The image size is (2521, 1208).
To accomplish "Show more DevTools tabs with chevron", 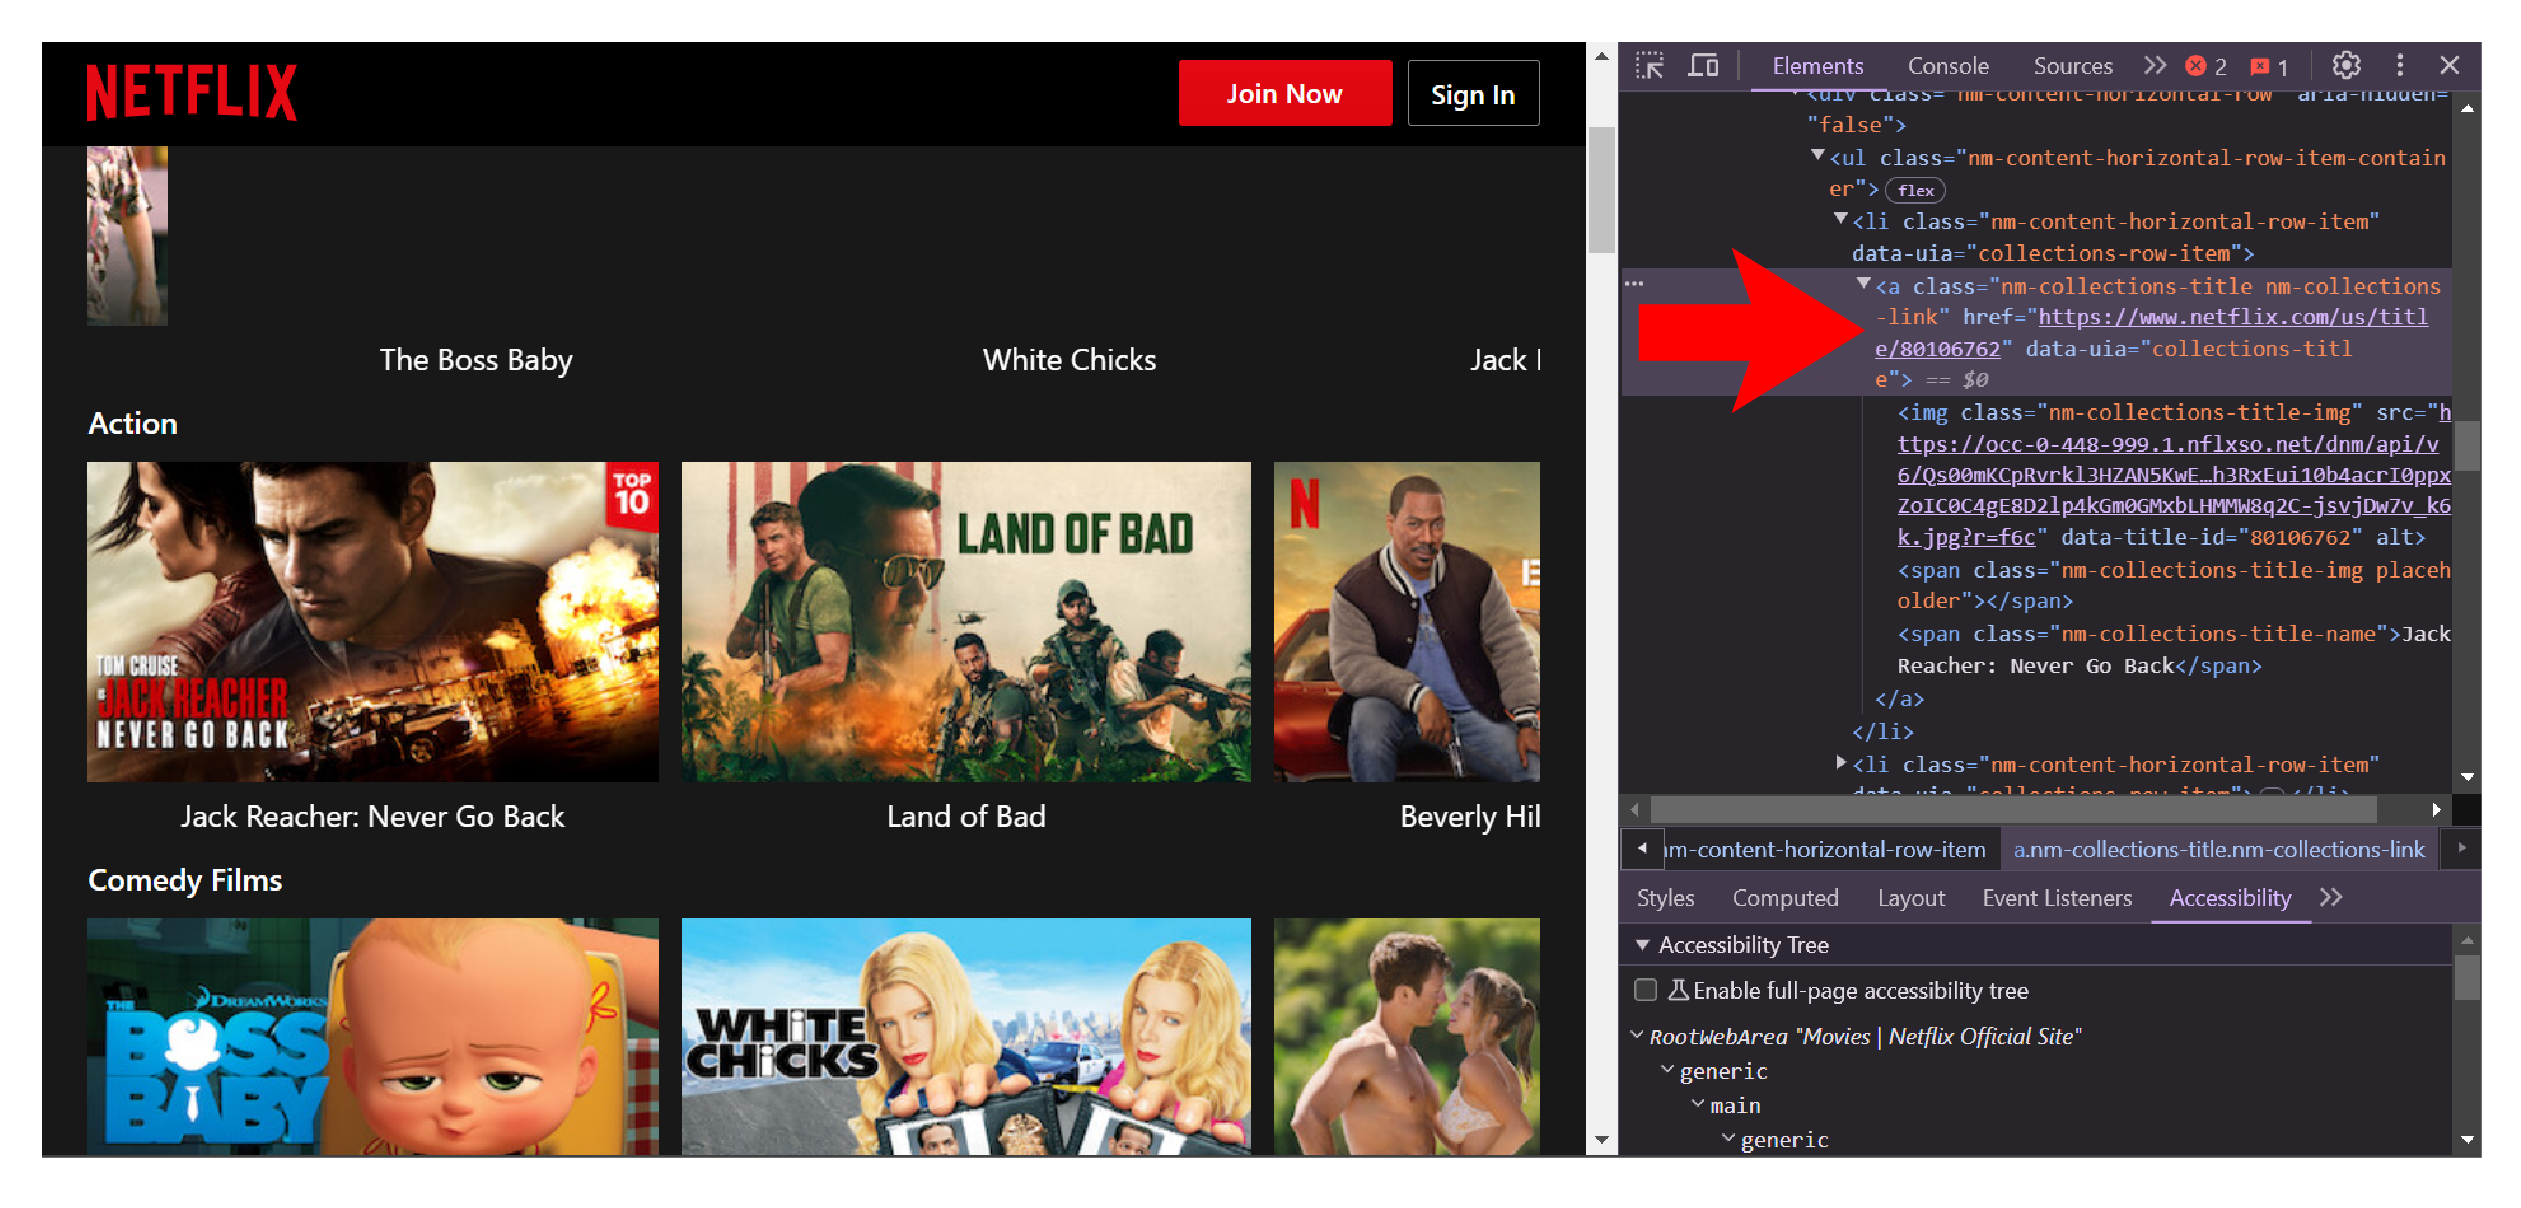I will tap(2154, 66).
